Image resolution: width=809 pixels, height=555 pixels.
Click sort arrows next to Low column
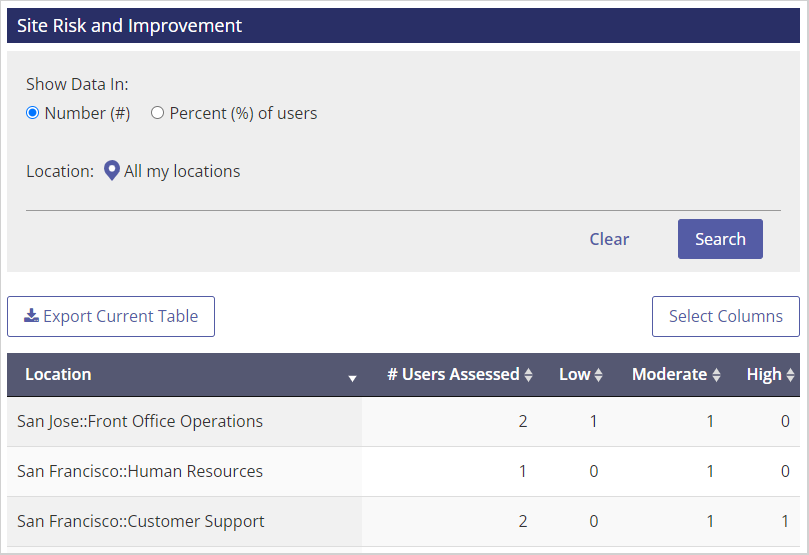pyautogui.click(x=598, y=374)
